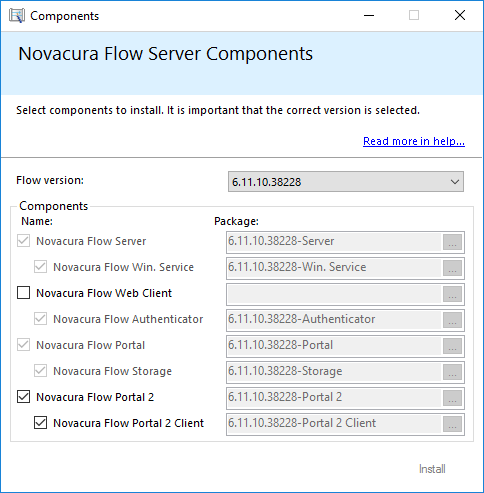Browse package for Novacura Flow Portal row
Screen dimensions: 484x493
click(452, 346)
